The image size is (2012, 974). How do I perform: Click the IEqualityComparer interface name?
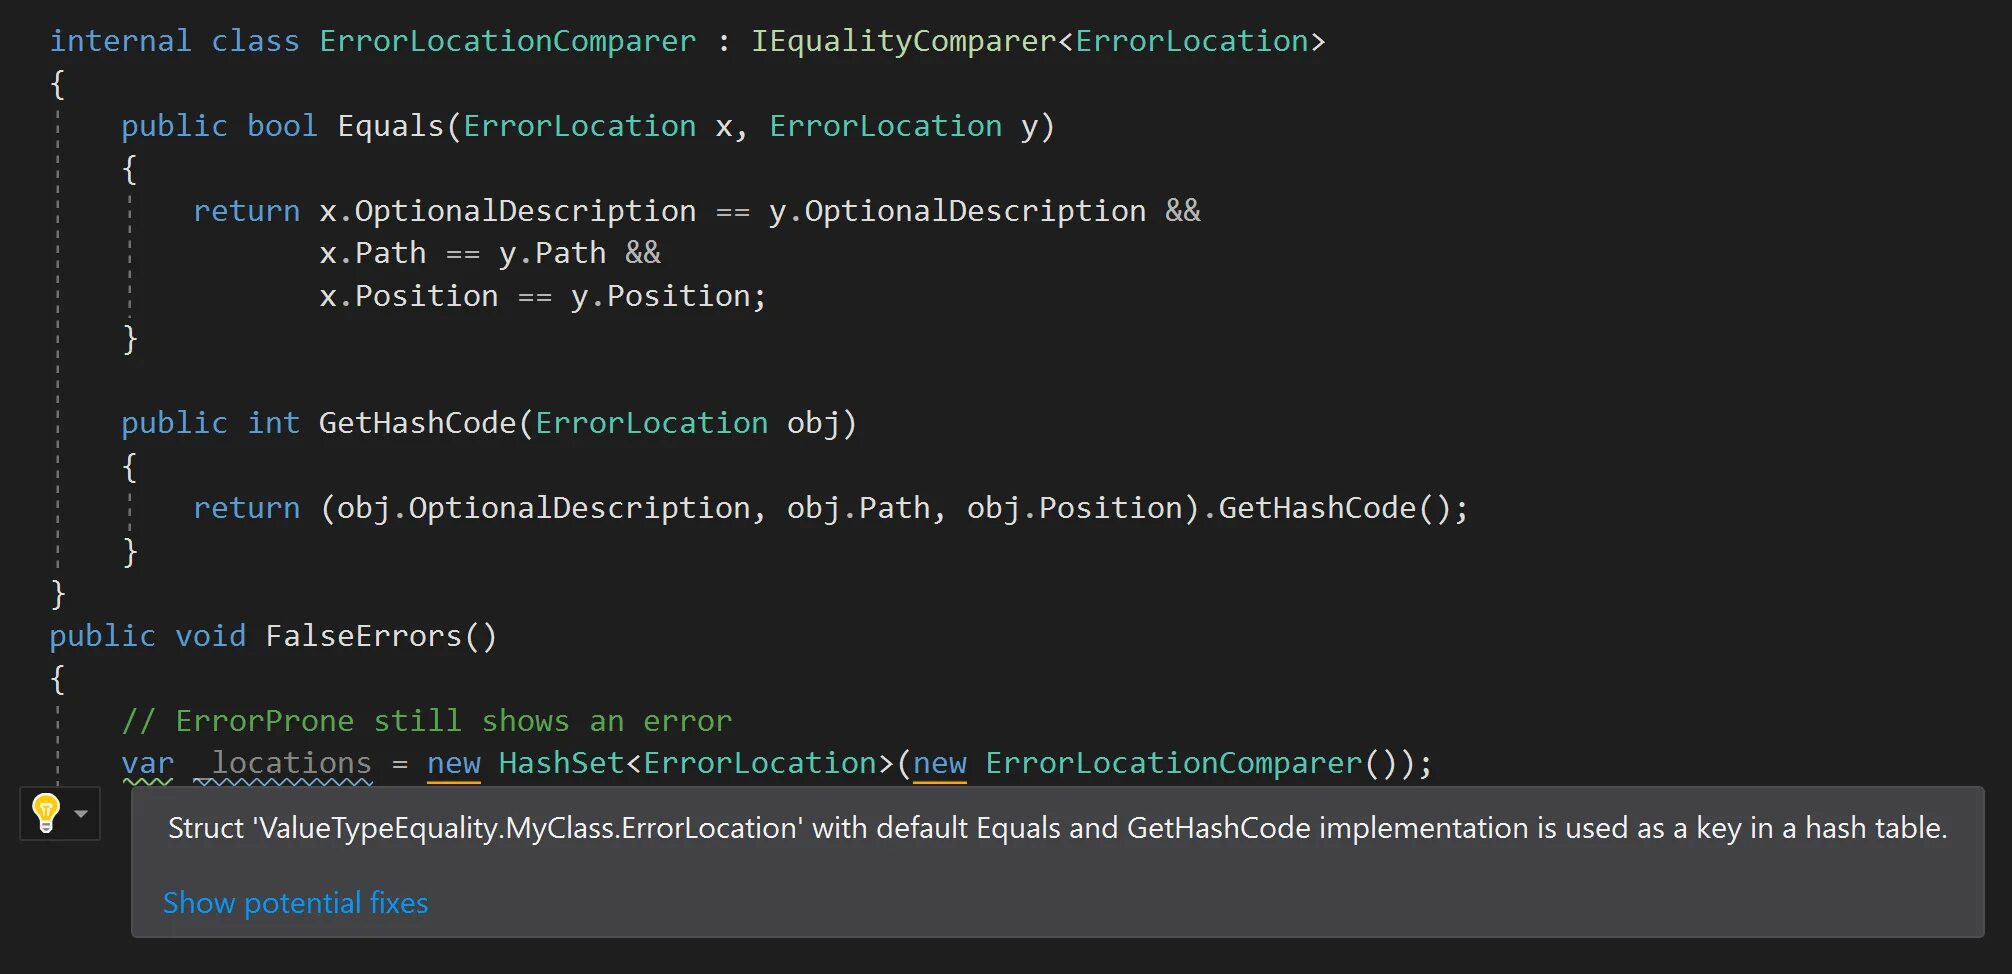tap(903, 41)
